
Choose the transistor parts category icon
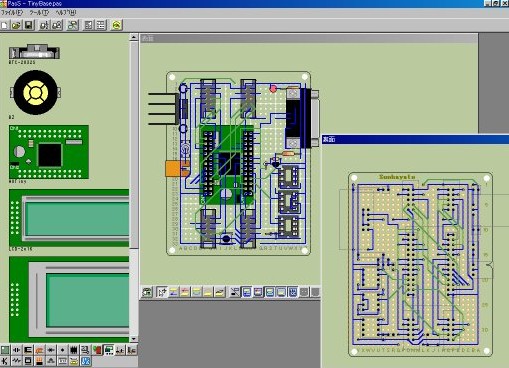tap(5, 361)
